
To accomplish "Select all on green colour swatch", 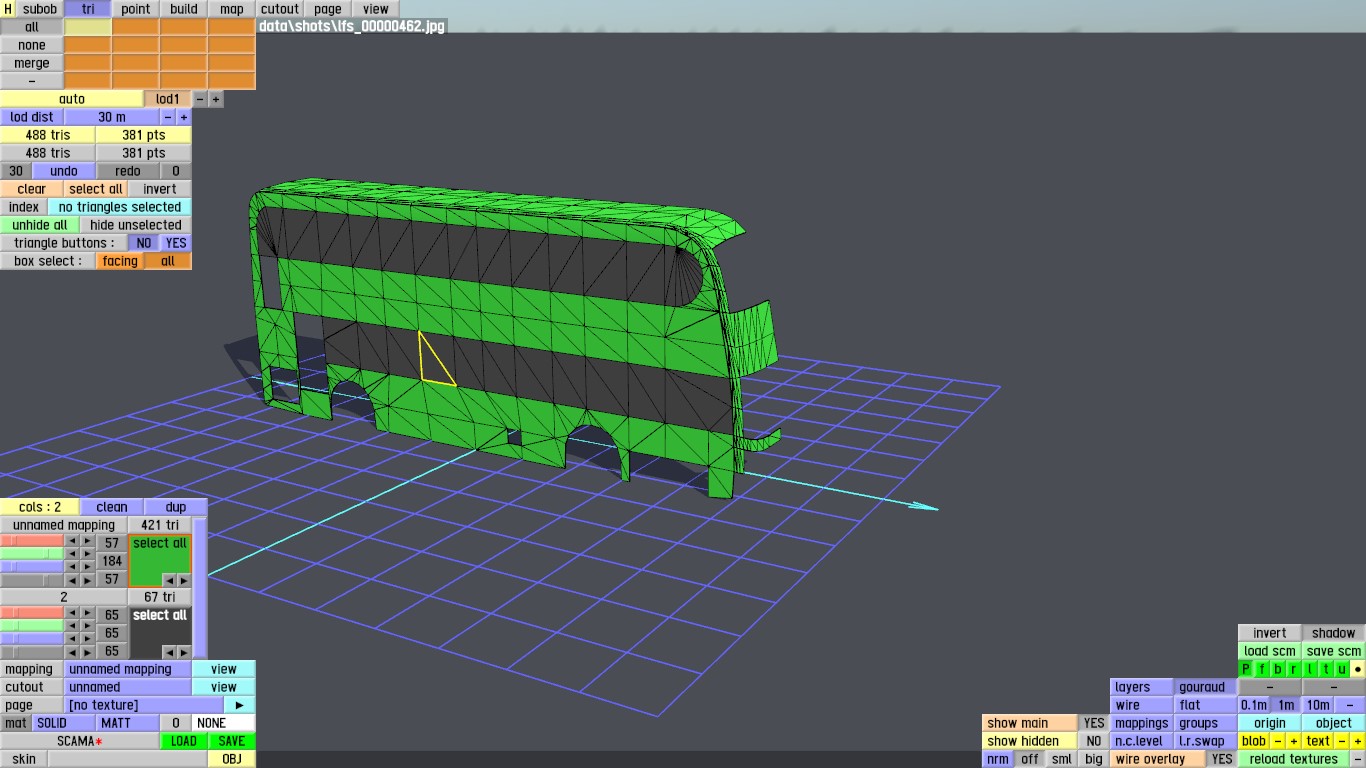I will click(x=160, y=543).
